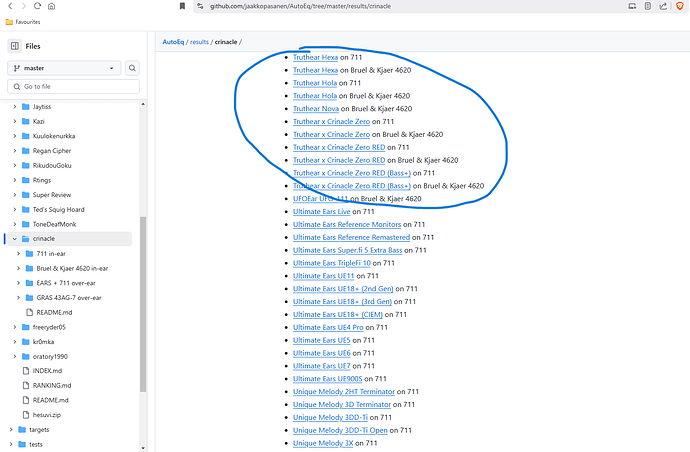690x452 pixels.
Task: Click results in the breadcrumb
Action: tap(199, 42)
